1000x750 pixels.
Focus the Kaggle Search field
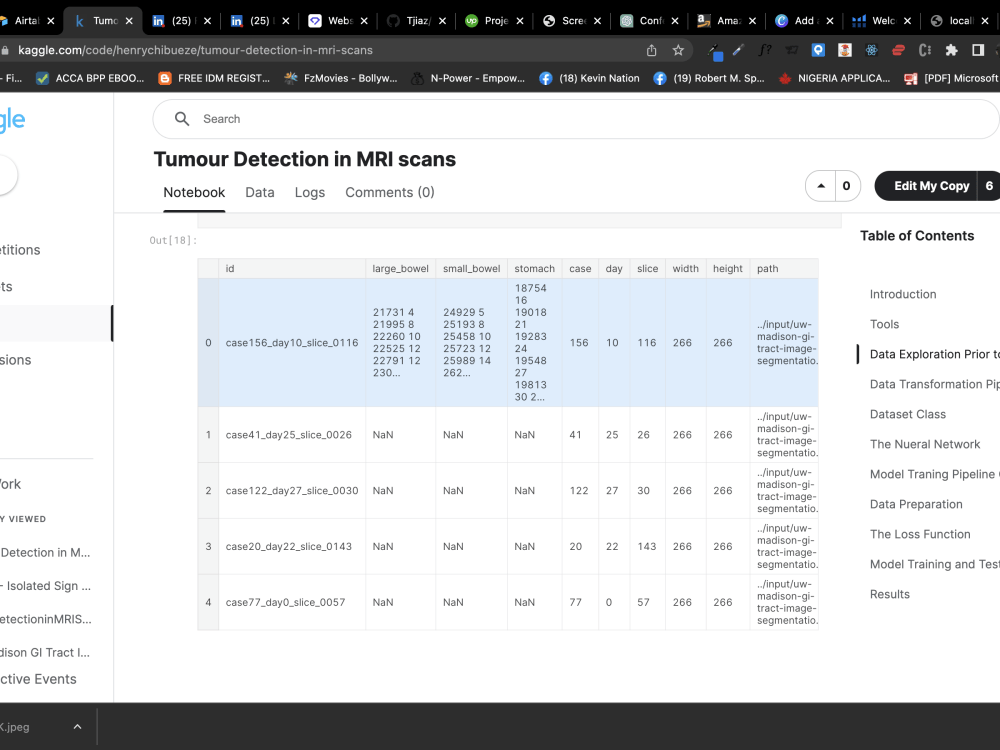pyautogui.click(x=574, y=119)
